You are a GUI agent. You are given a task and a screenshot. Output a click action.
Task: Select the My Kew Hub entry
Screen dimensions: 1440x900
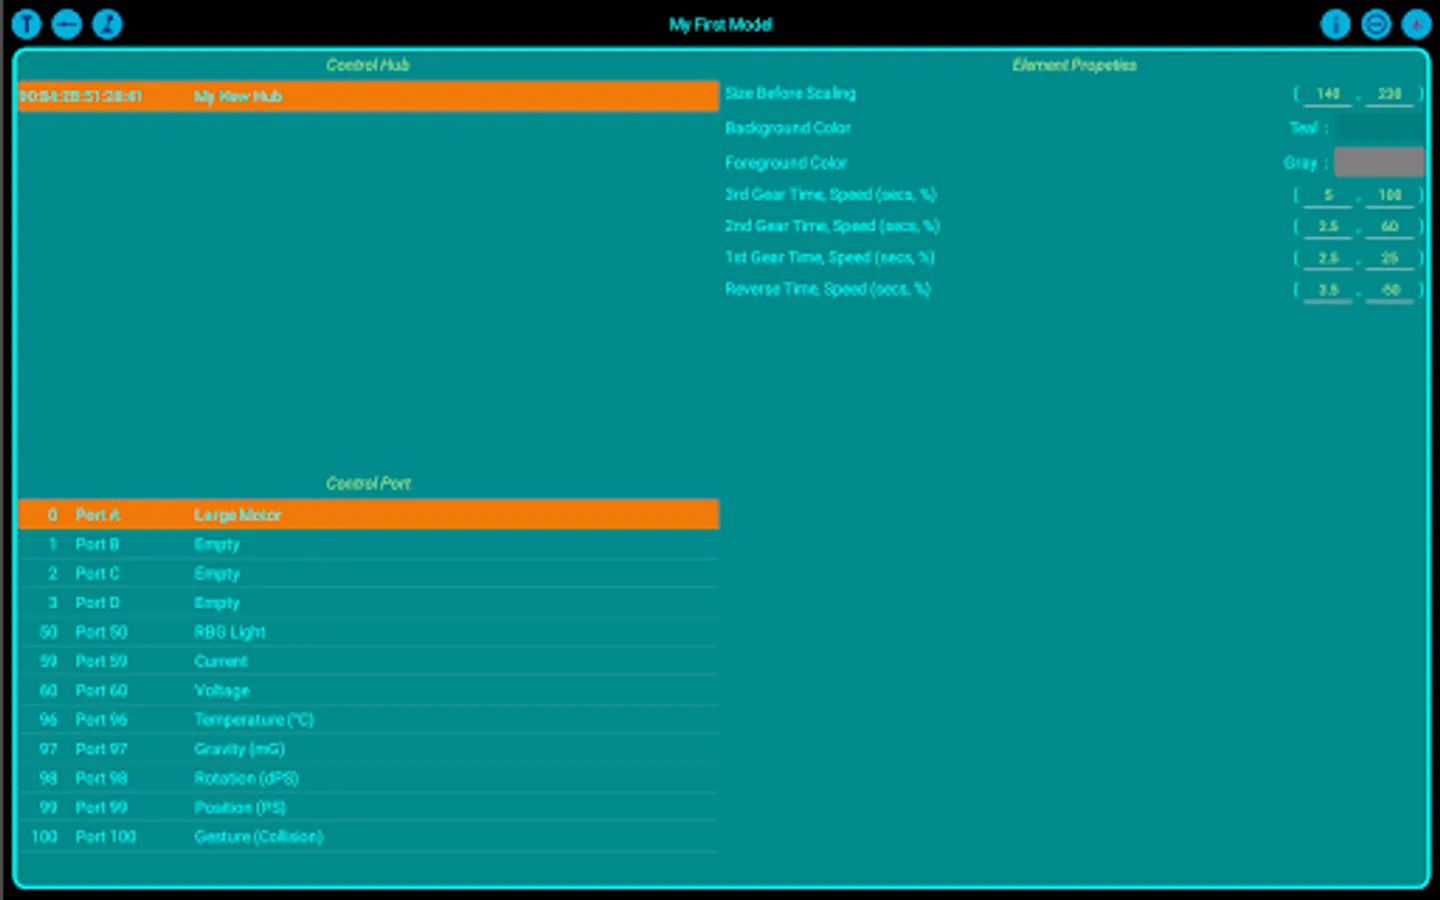368,96
